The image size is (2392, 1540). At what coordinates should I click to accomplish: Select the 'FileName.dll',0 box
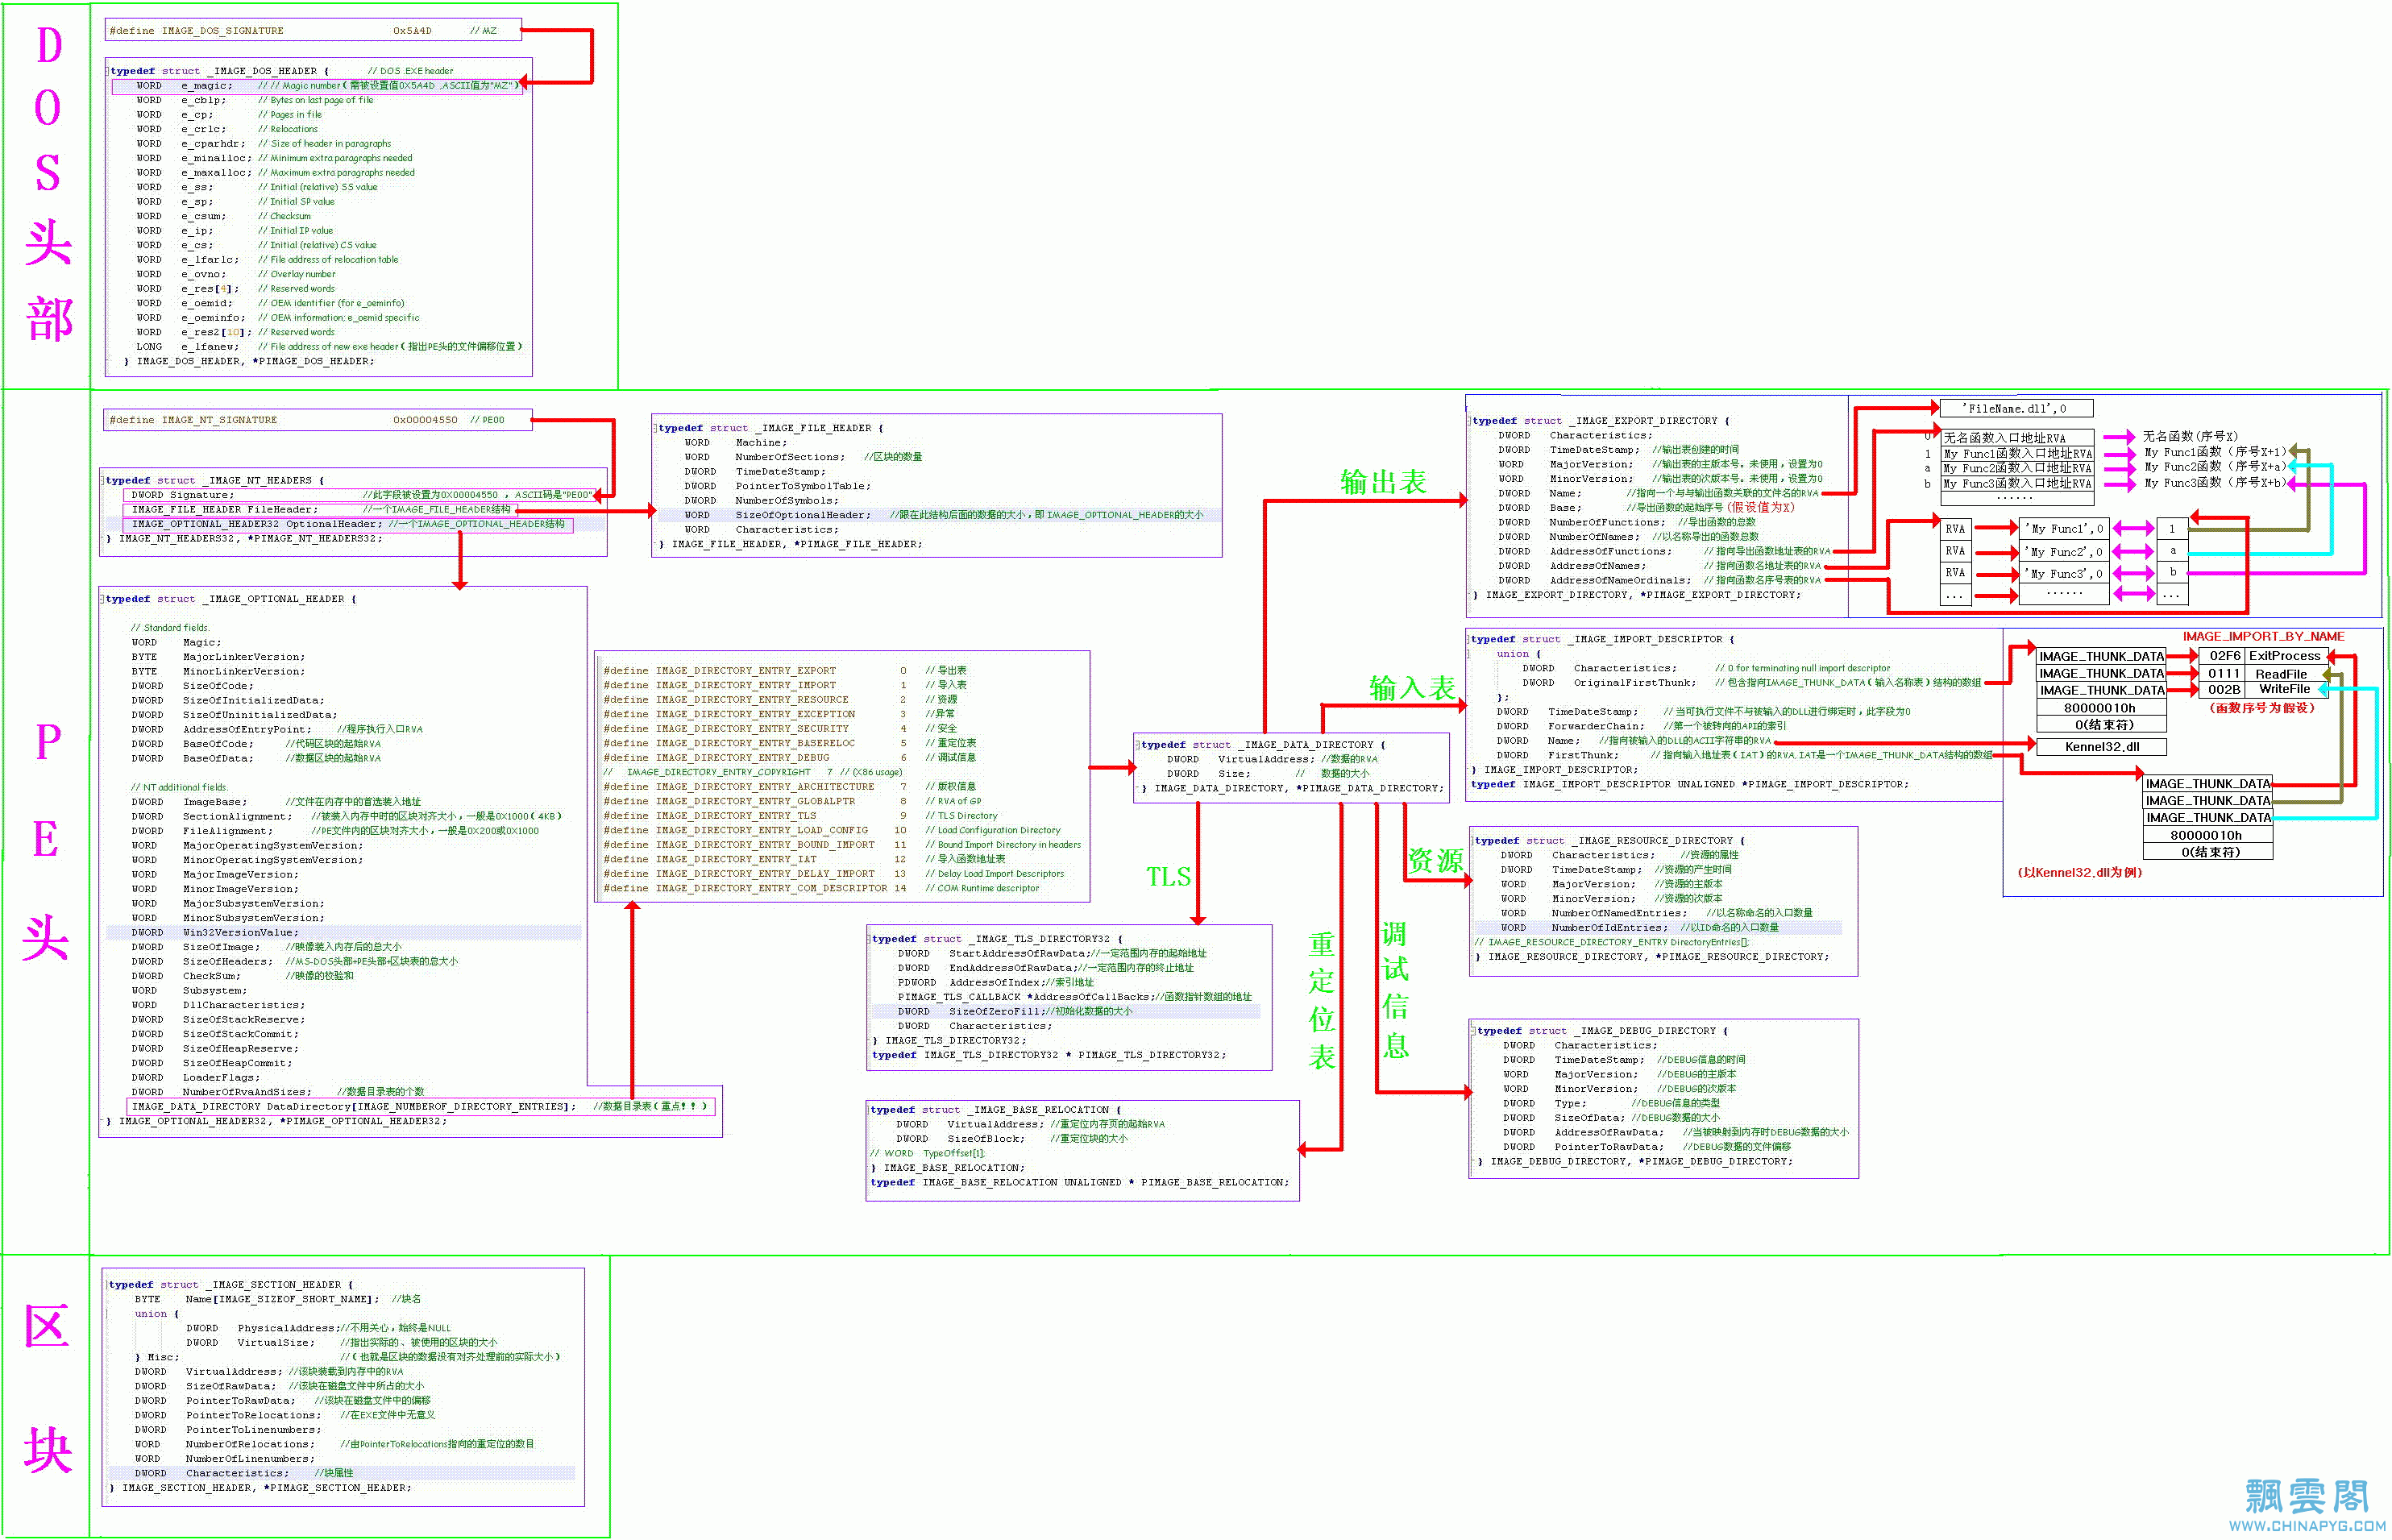click(2016, 409)
